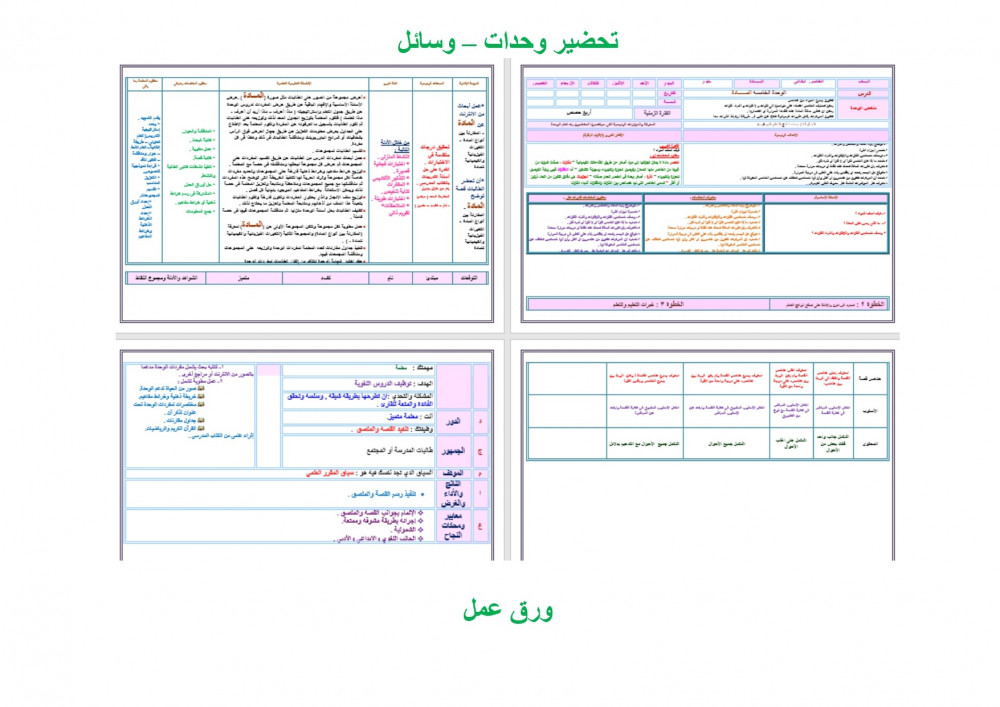1000x707 pixels.
Task: Click the 'التوقعات' cell in the rating row
Action: click(468, 276)
